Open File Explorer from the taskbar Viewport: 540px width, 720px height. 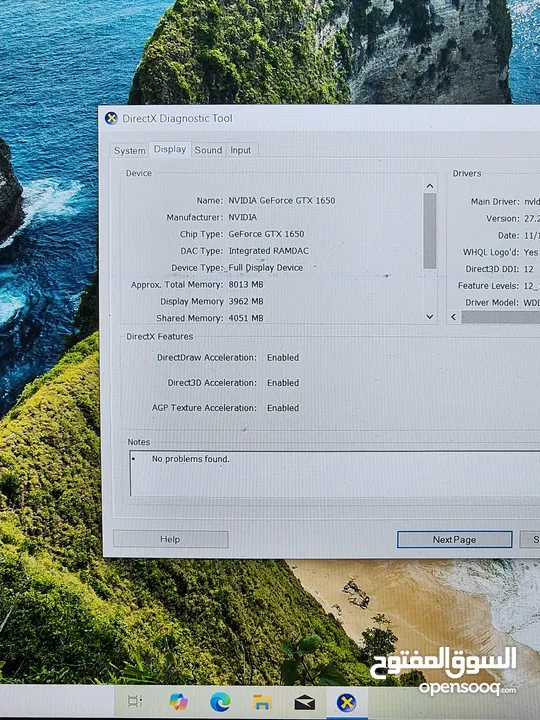coord(262,702)
